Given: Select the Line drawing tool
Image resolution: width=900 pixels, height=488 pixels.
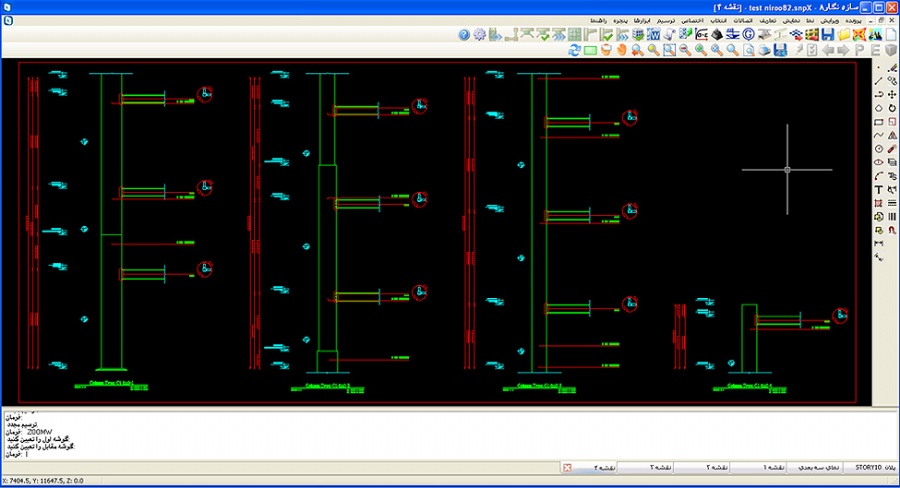Looking at the screenshot, I should (878, 80).
